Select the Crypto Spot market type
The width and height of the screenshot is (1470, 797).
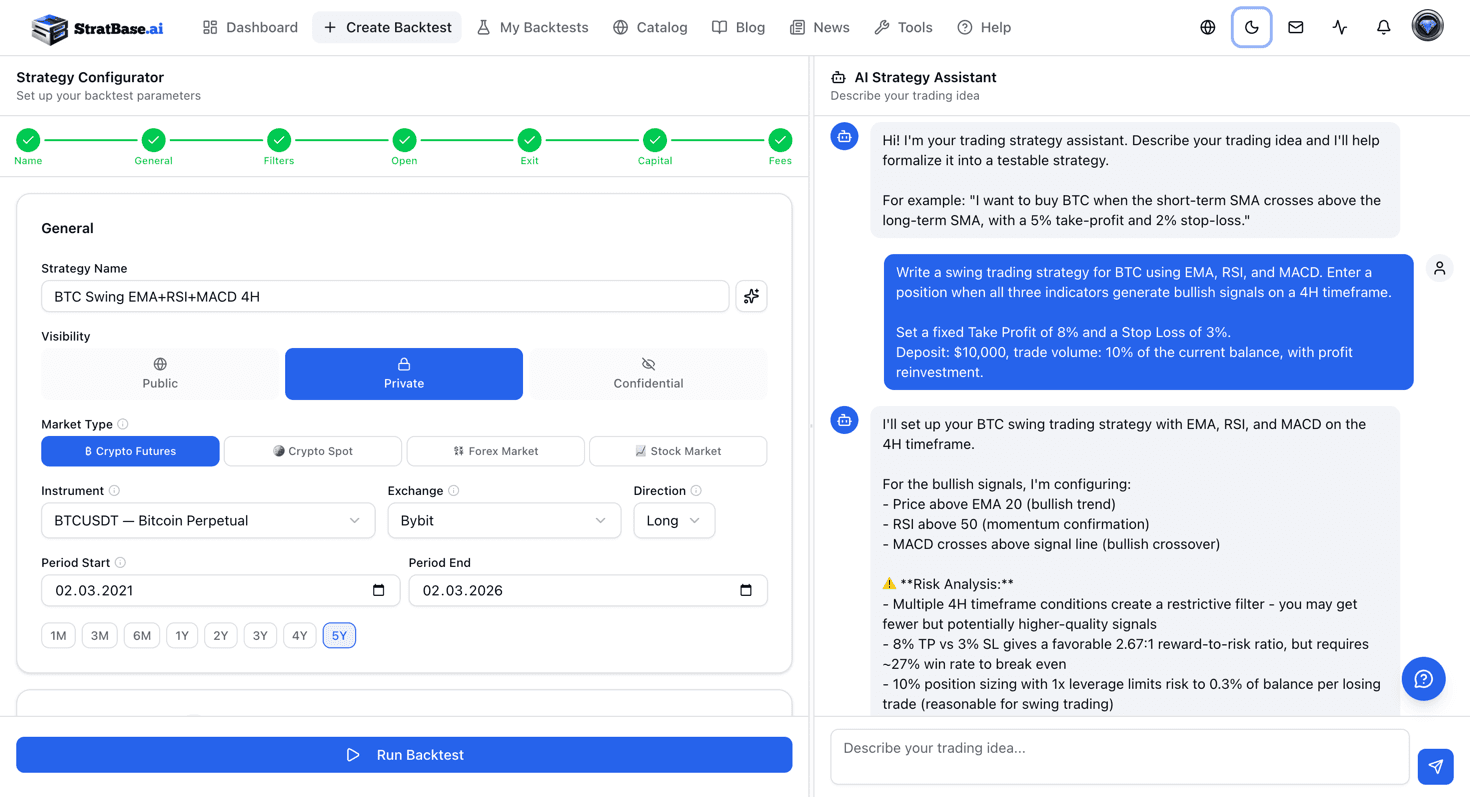coord(312,451)
